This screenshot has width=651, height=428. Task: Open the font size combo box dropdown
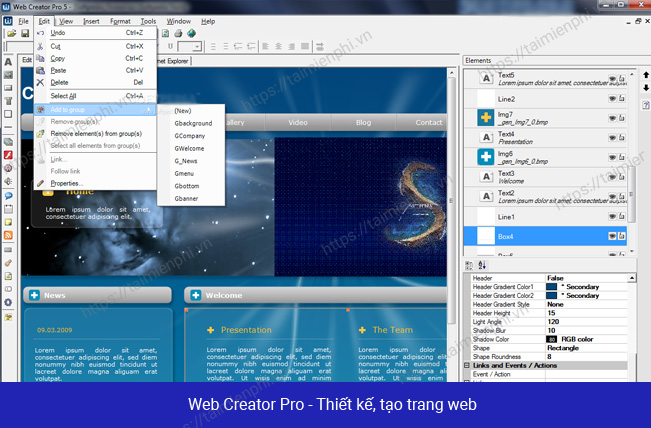tap(197, 46)
